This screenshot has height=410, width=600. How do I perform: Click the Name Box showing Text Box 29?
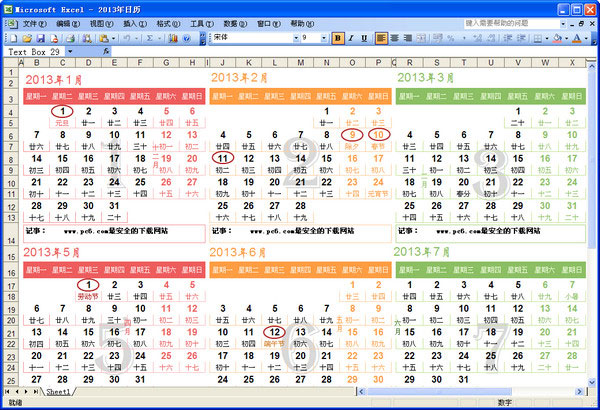pyautogui.click(x=34, y=51)
